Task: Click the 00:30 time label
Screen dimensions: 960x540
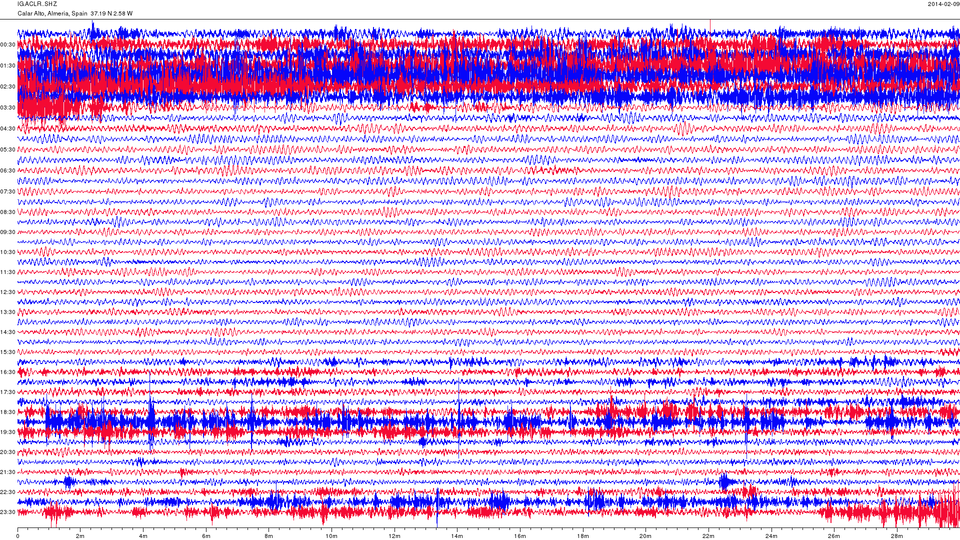Action: pos(8,45)
